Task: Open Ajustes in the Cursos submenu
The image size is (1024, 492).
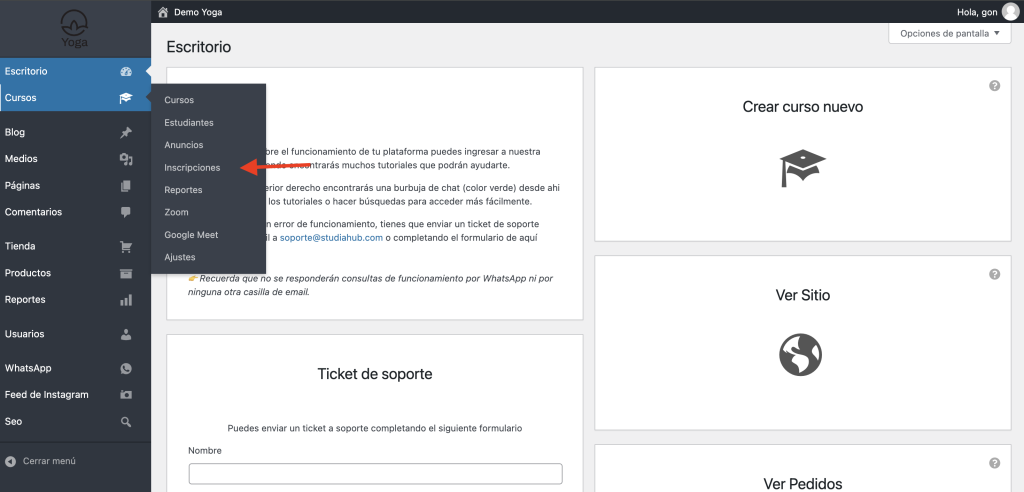Action: [x=181, y=257]
